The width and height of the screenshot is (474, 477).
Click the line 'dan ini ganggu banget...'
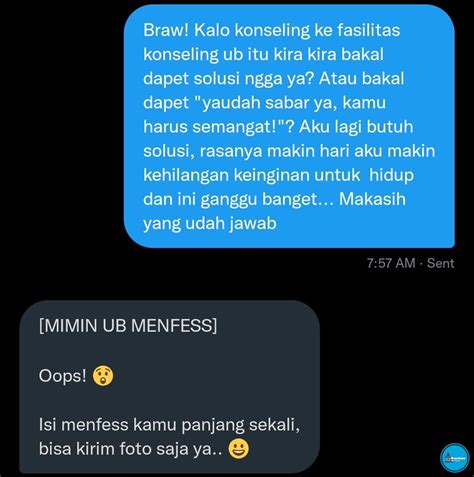point(238,199)
